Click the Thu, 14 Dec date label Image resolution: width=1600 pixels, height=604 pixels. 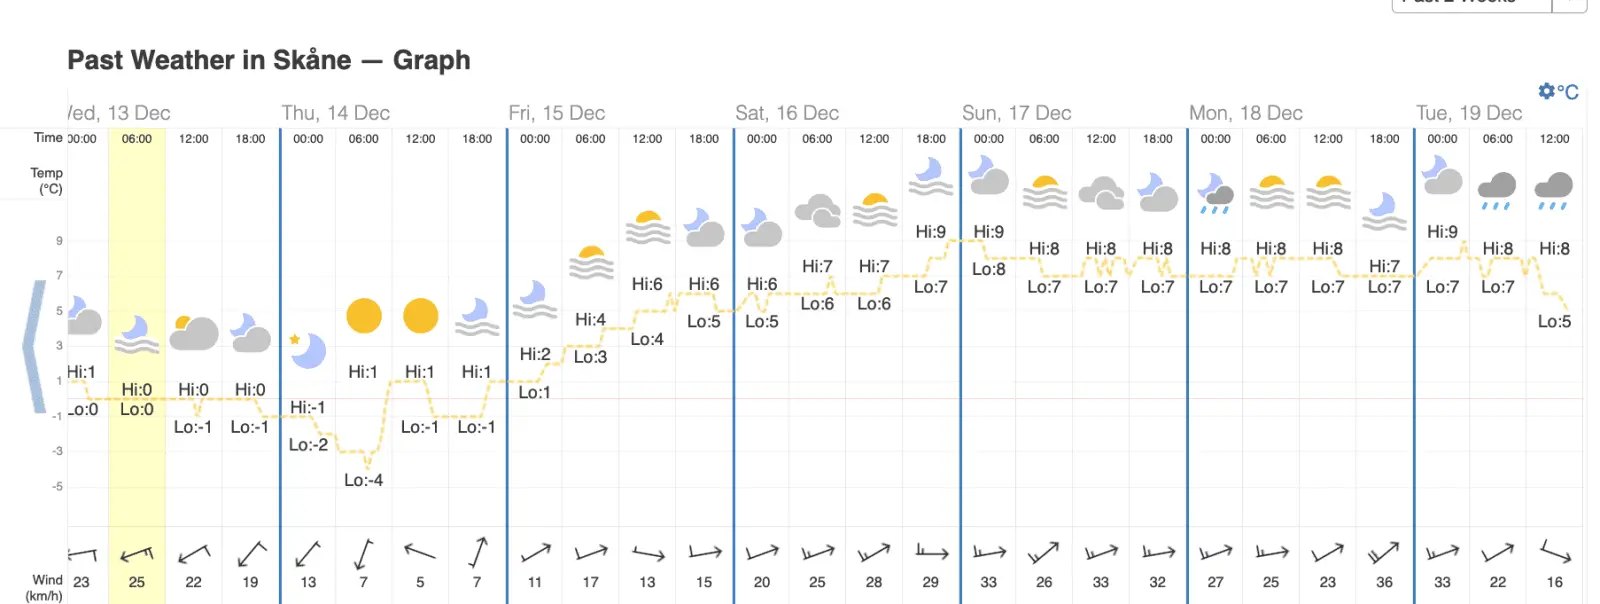tap(335, 113)
